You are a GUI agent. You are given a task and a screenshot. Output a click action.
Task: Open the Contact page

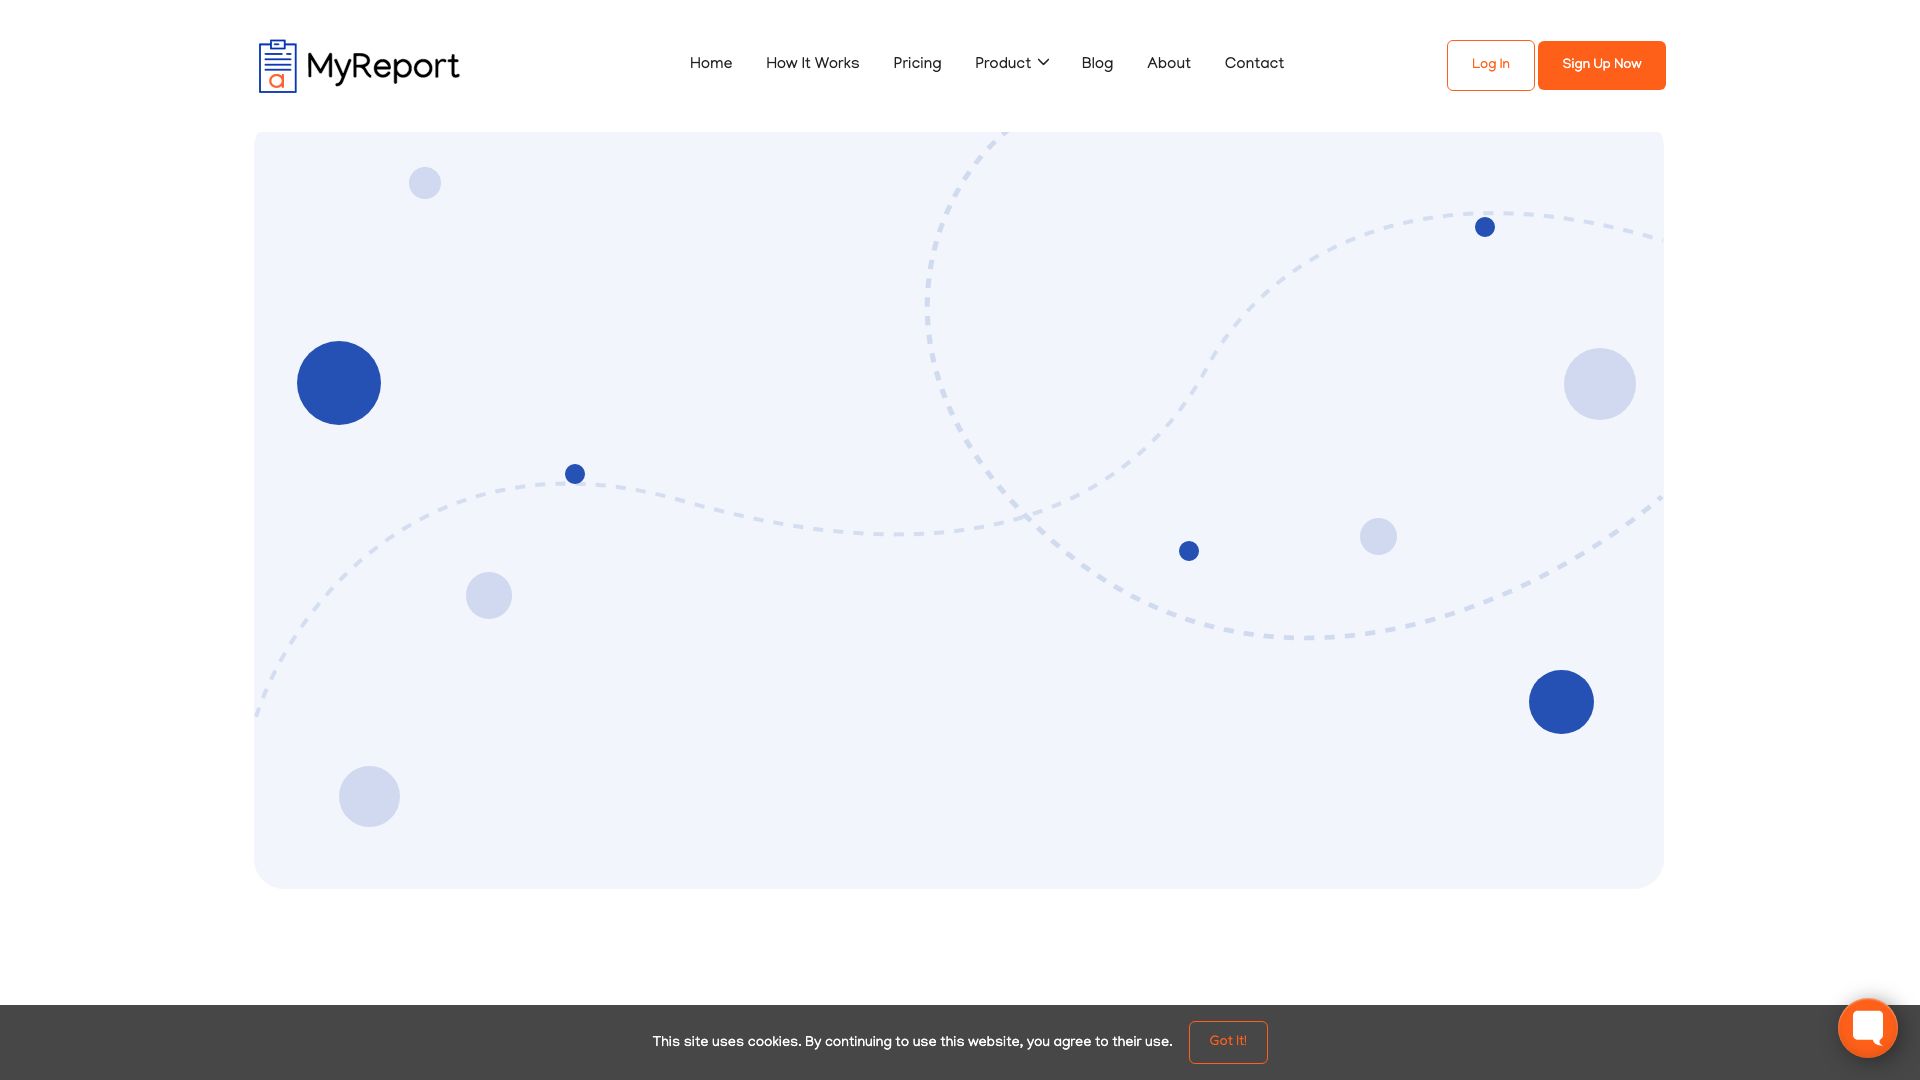(1254, 64)
